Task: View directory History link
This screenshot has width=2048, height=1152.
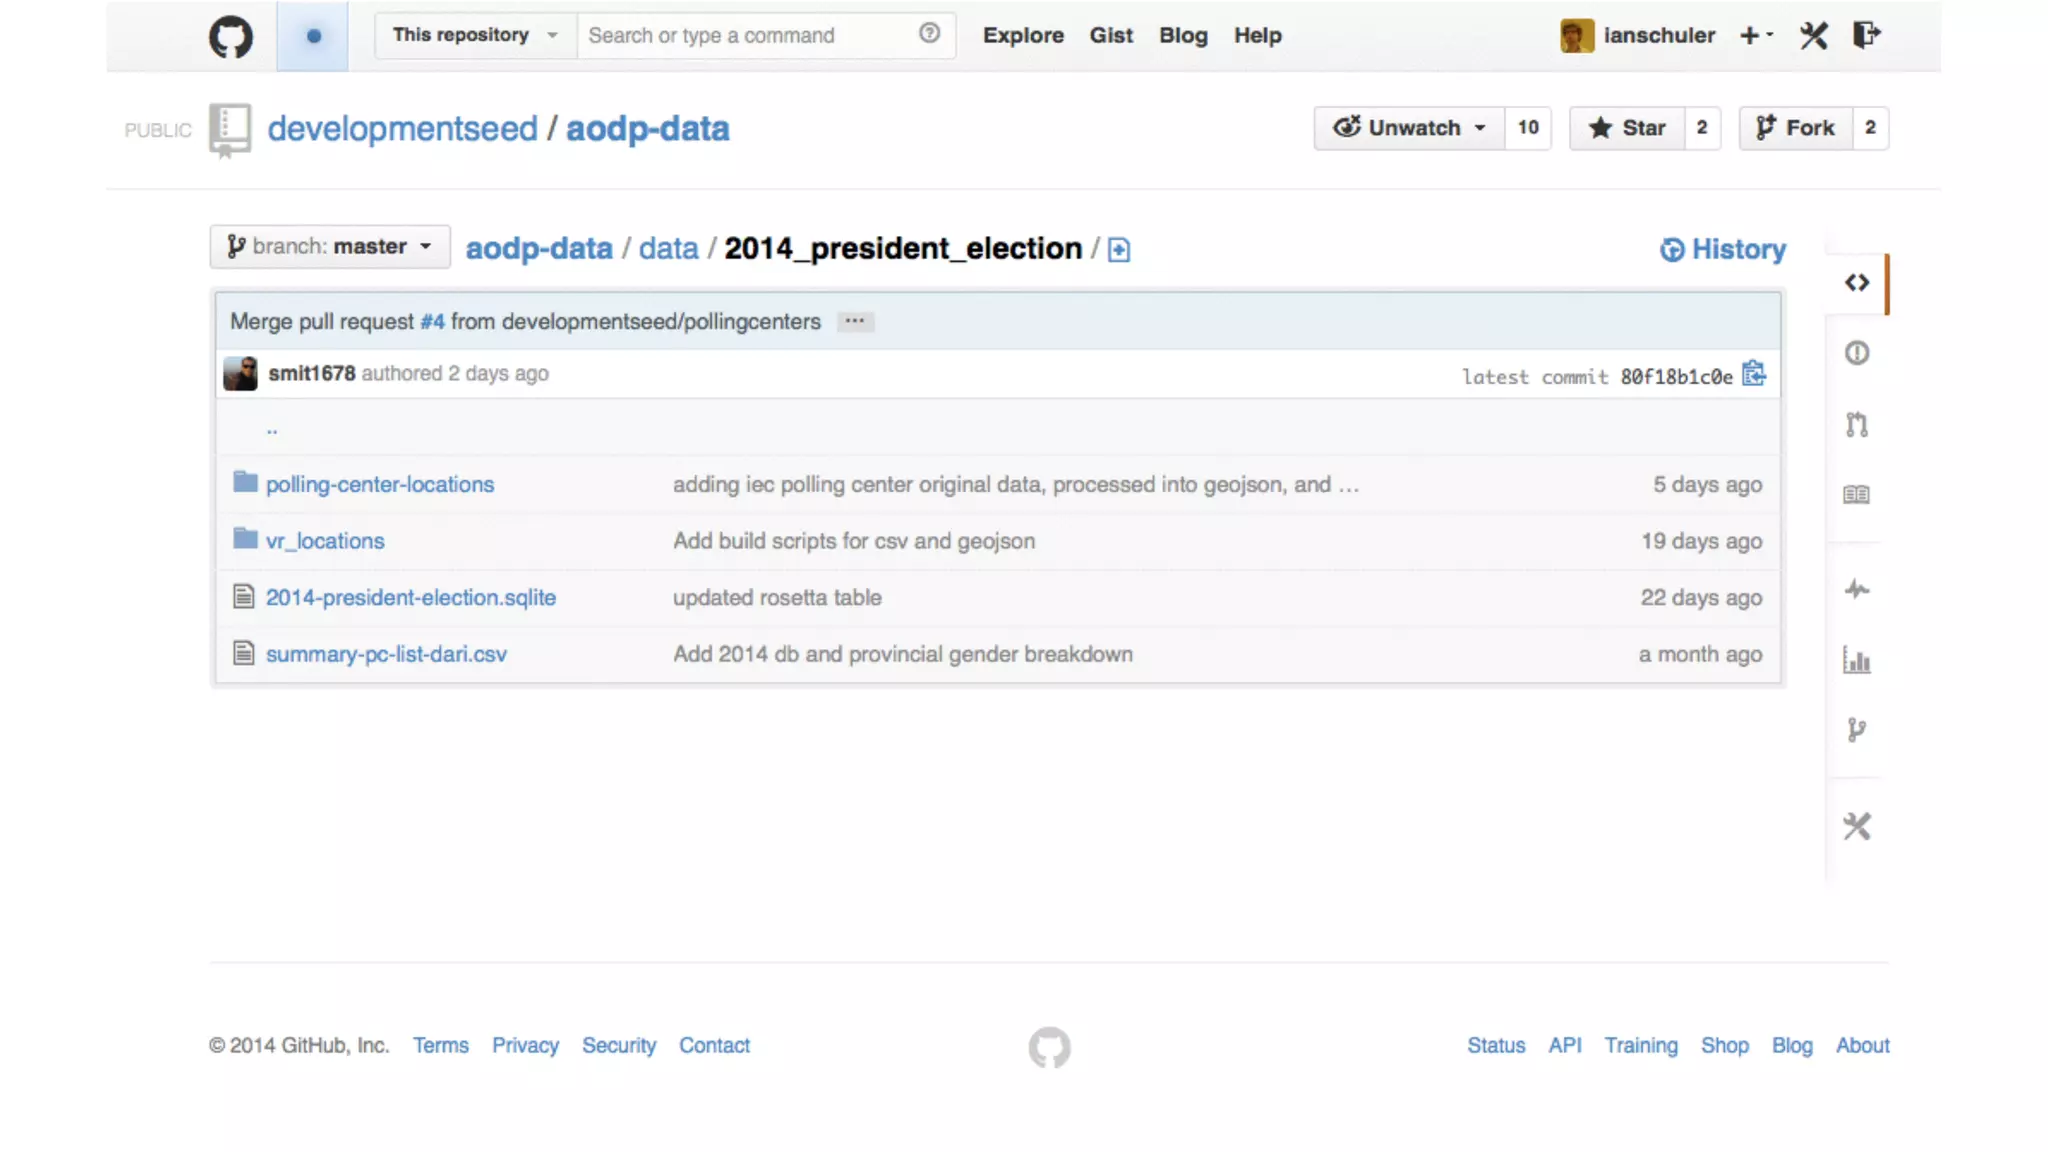Action: [x=1723, y=249]
